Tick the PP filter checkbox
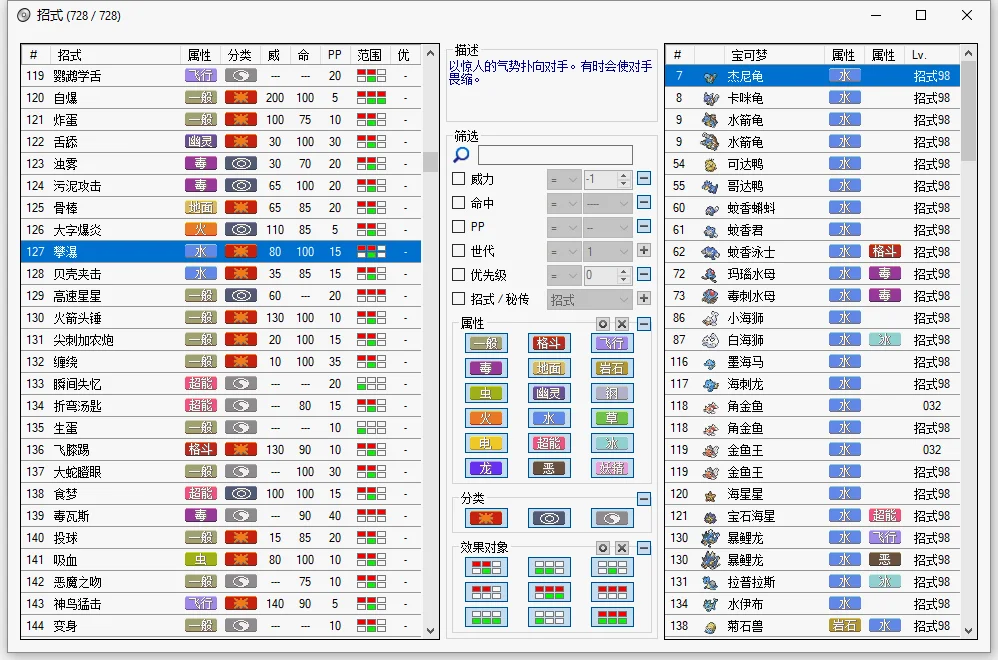Image resolution: width=998 pixels, height=660 pixels. [458, 226]
